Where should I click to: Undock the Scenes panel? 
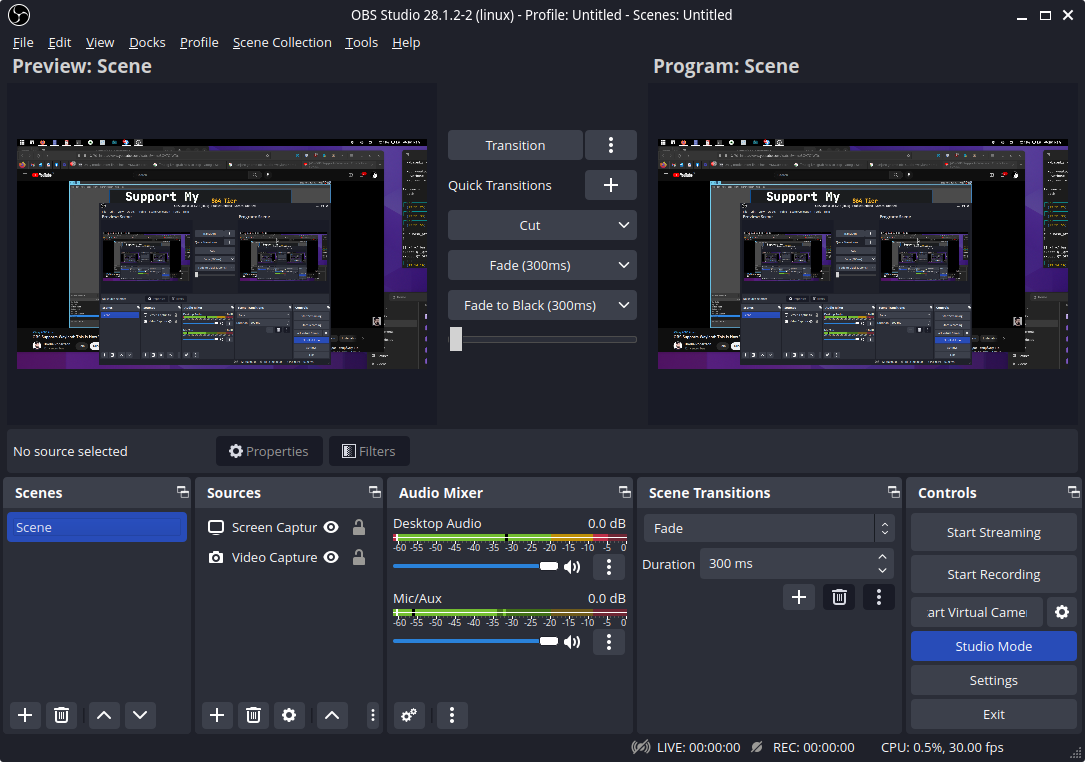(x=183, y=492)
